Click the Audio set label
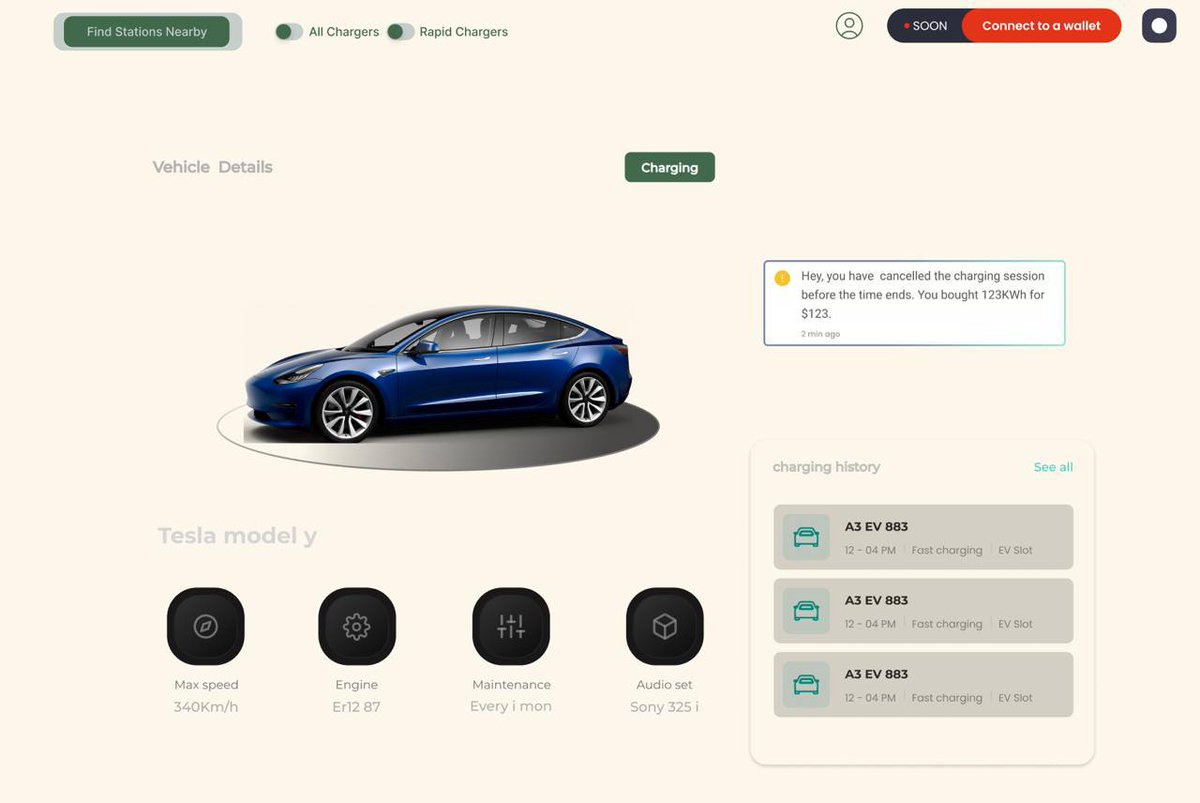The height and width of the screenshot is (803, 1200). tap(664, 685)
